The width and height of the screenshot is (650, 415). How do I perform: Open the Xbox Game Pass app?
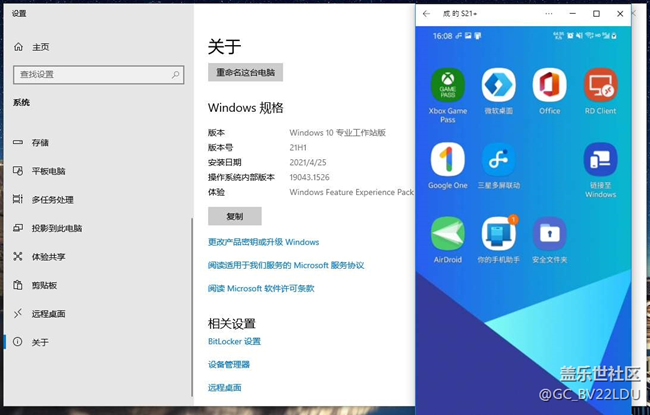pyautogui.click(x=448, y=85)
